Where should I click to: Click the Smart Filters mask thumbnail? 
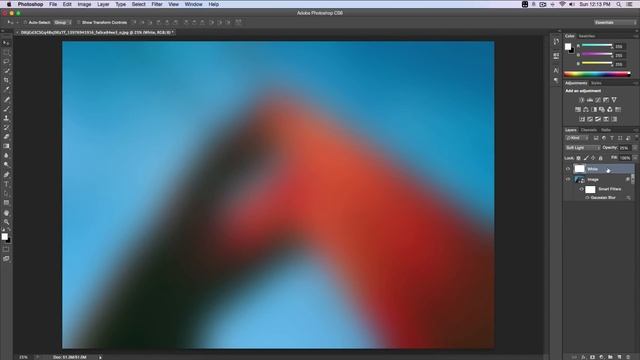(x=590, y=189)
